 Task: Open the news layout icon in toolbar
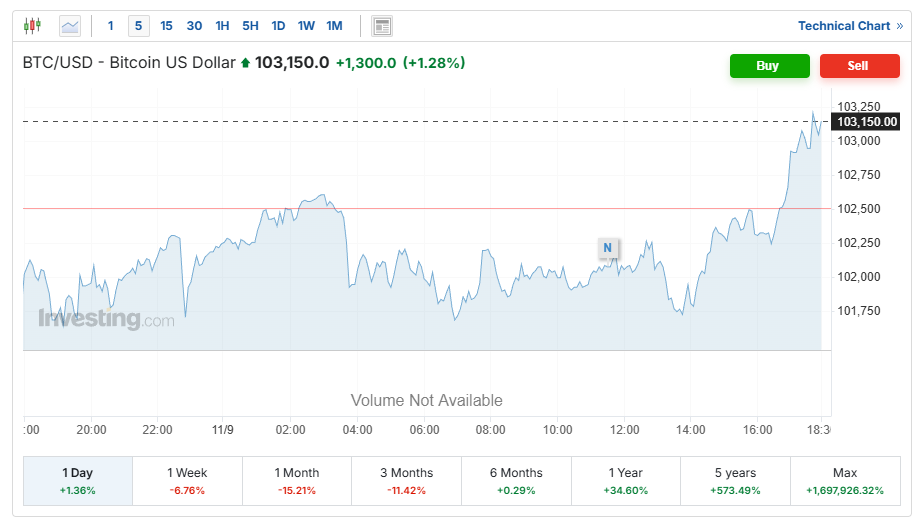pyautogui.click(x=381, y=26)
